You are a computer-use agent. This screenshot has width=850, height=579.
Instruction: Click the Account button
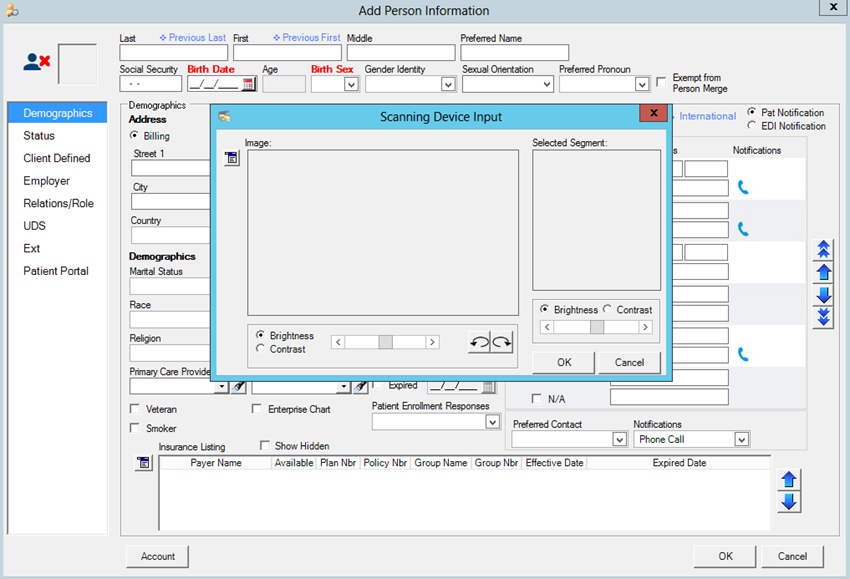pyautogui.click(x=158, y=556)
